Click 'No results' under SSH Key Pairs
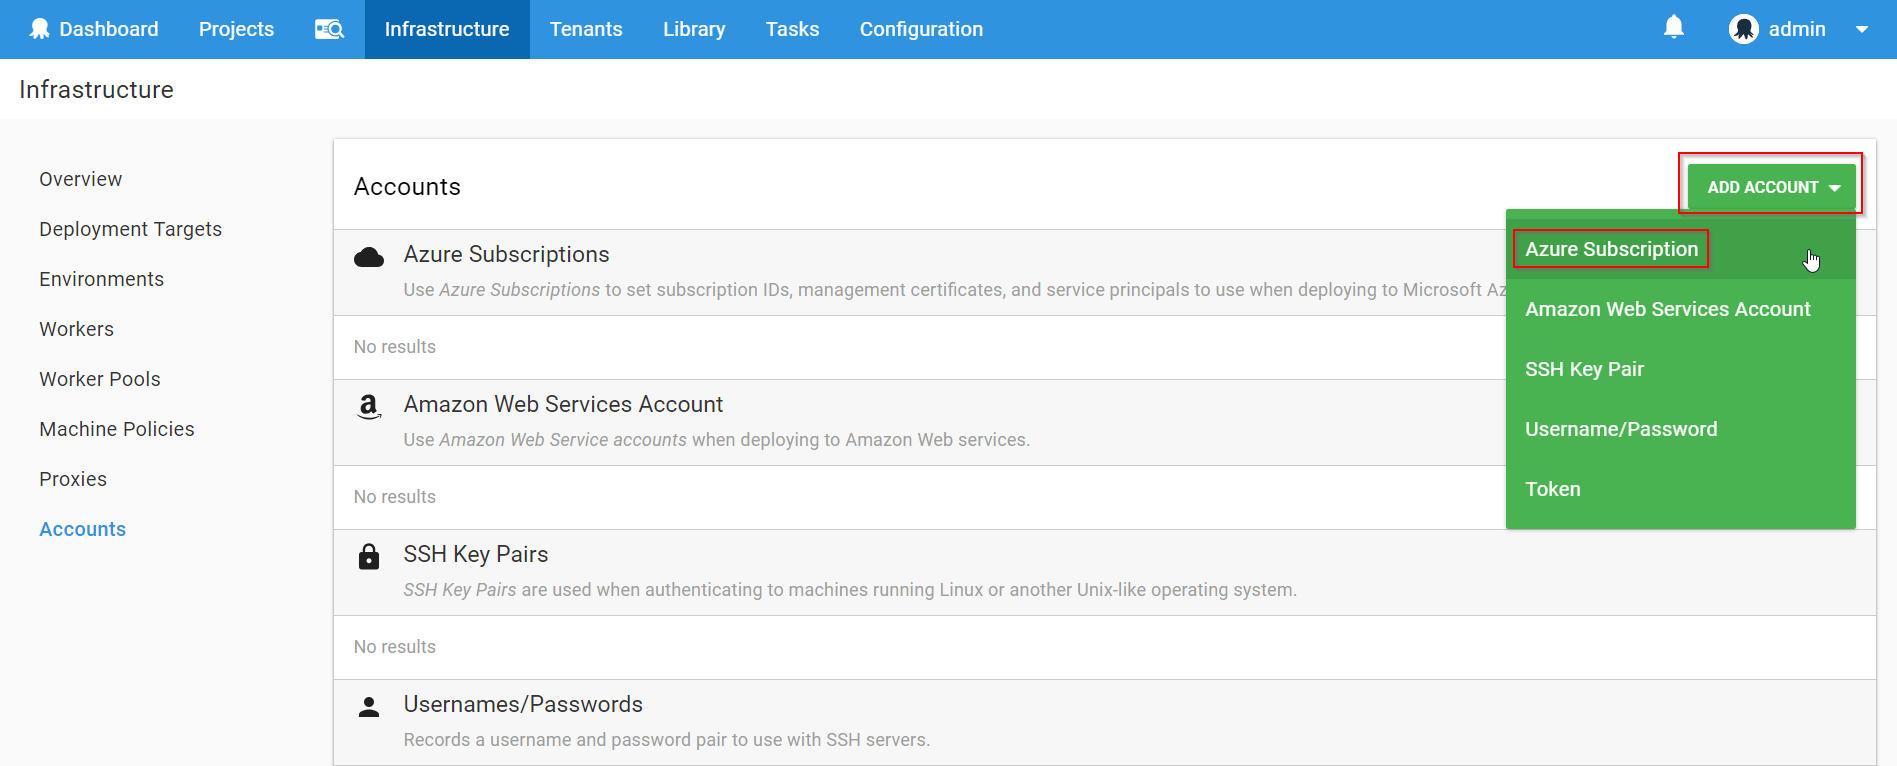The width and height of the screenshot is (1897, 766). 395,647
